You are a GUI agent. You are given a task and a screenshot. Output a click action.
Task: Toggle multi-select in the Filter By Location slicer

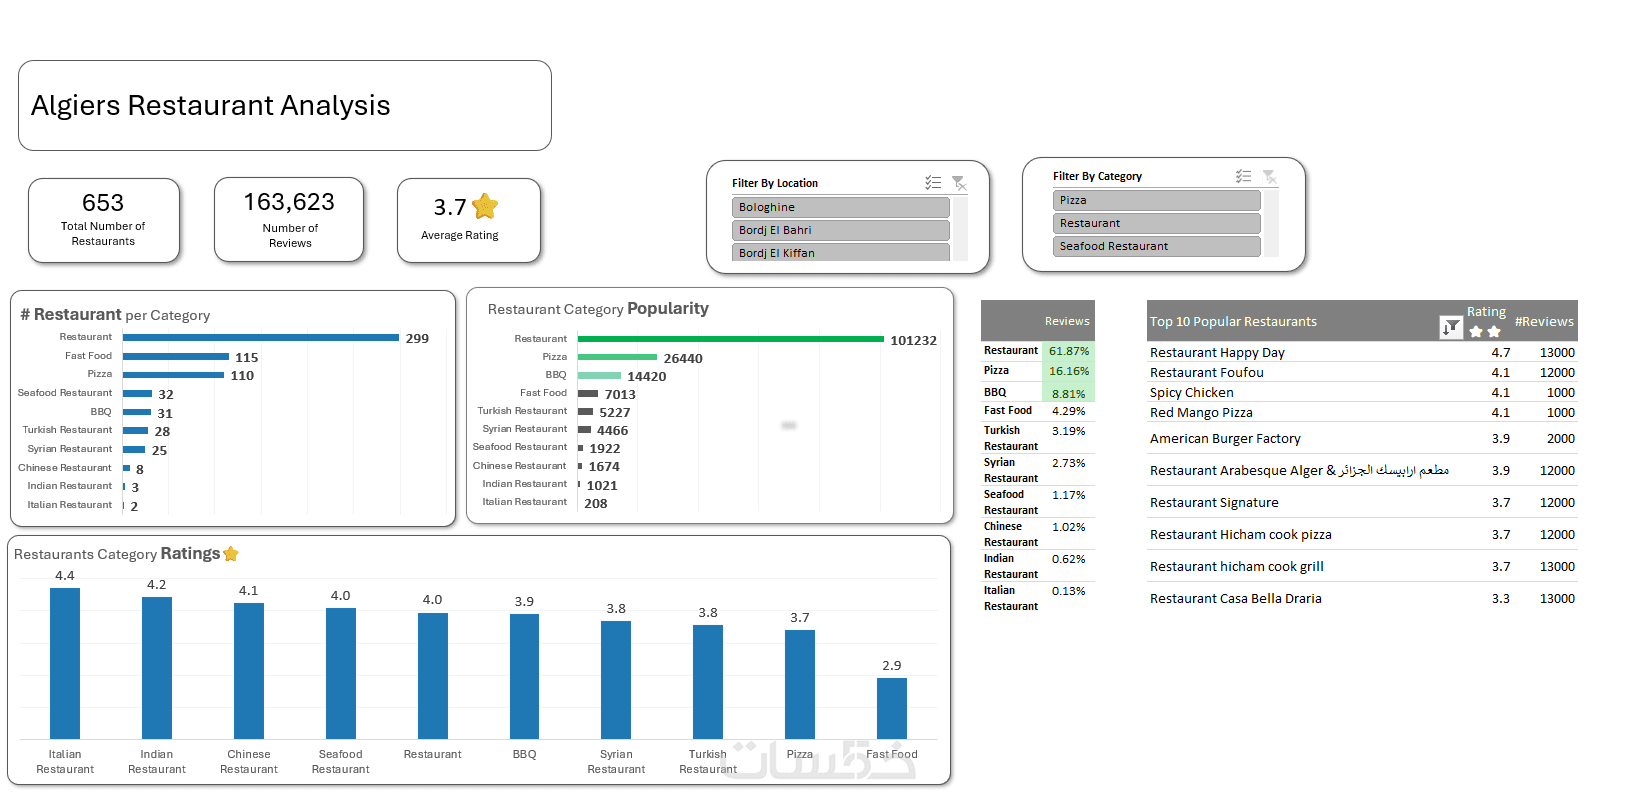point(933,183)
